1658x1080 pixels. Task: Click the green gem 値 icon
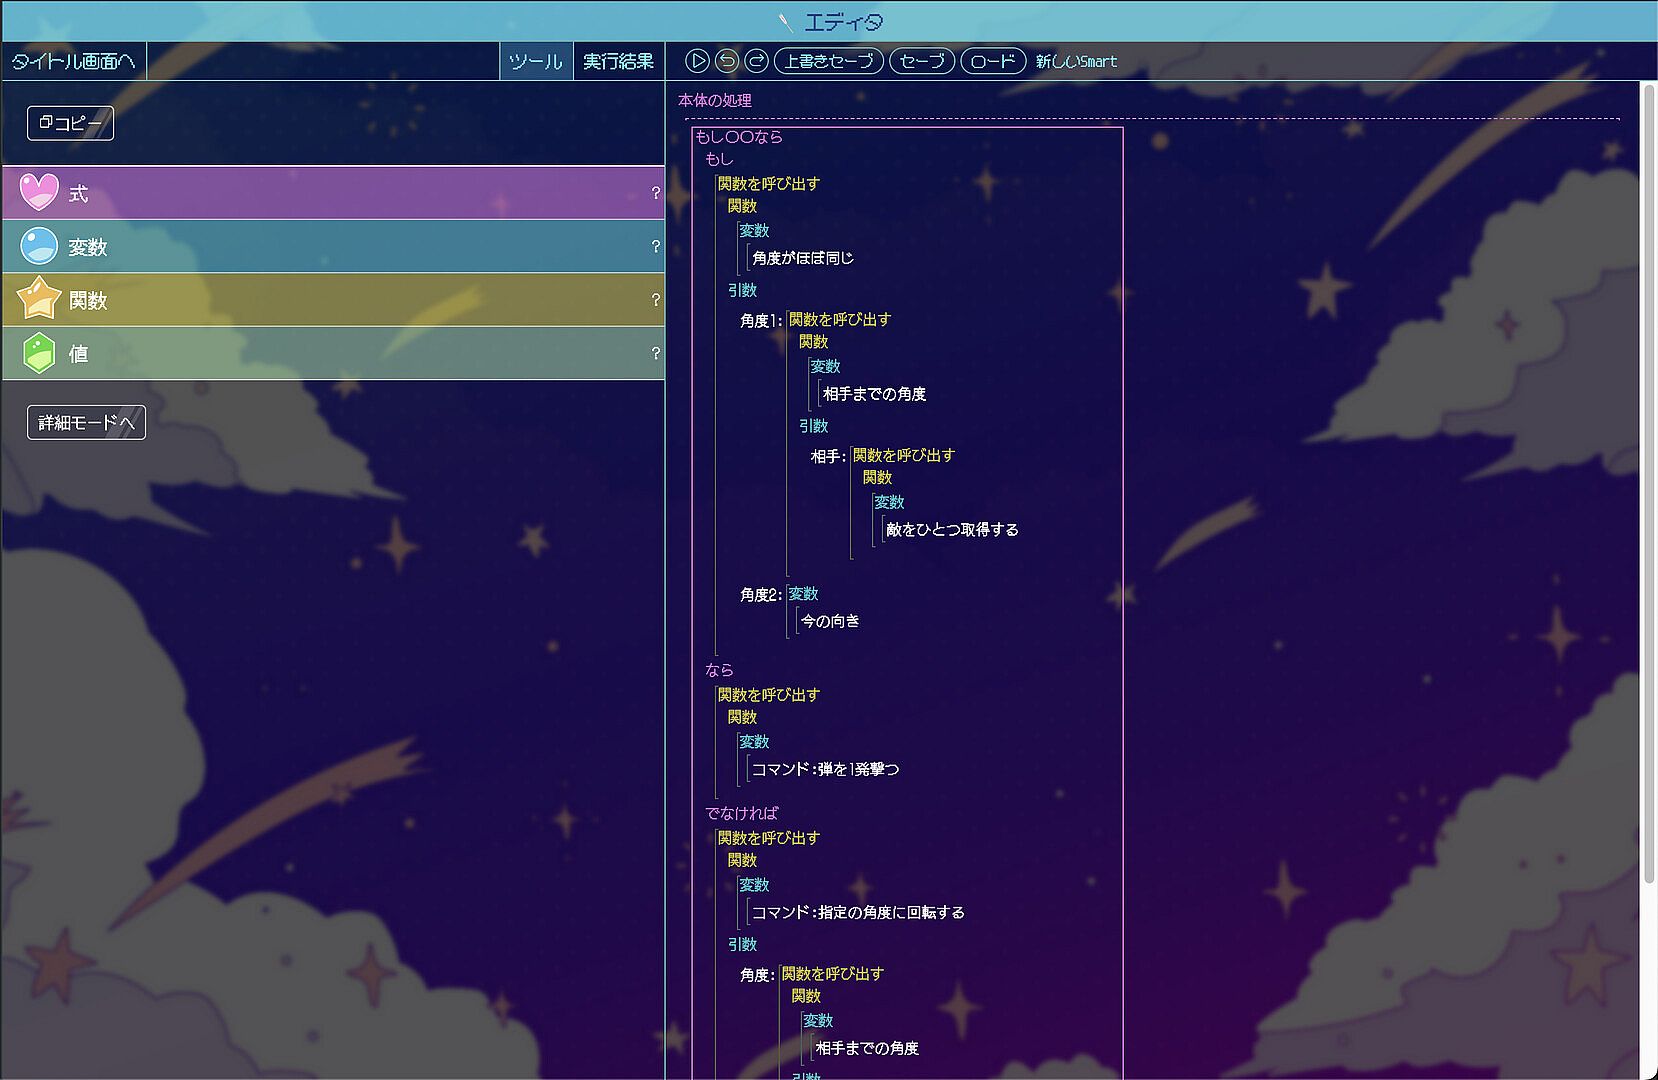39,353
